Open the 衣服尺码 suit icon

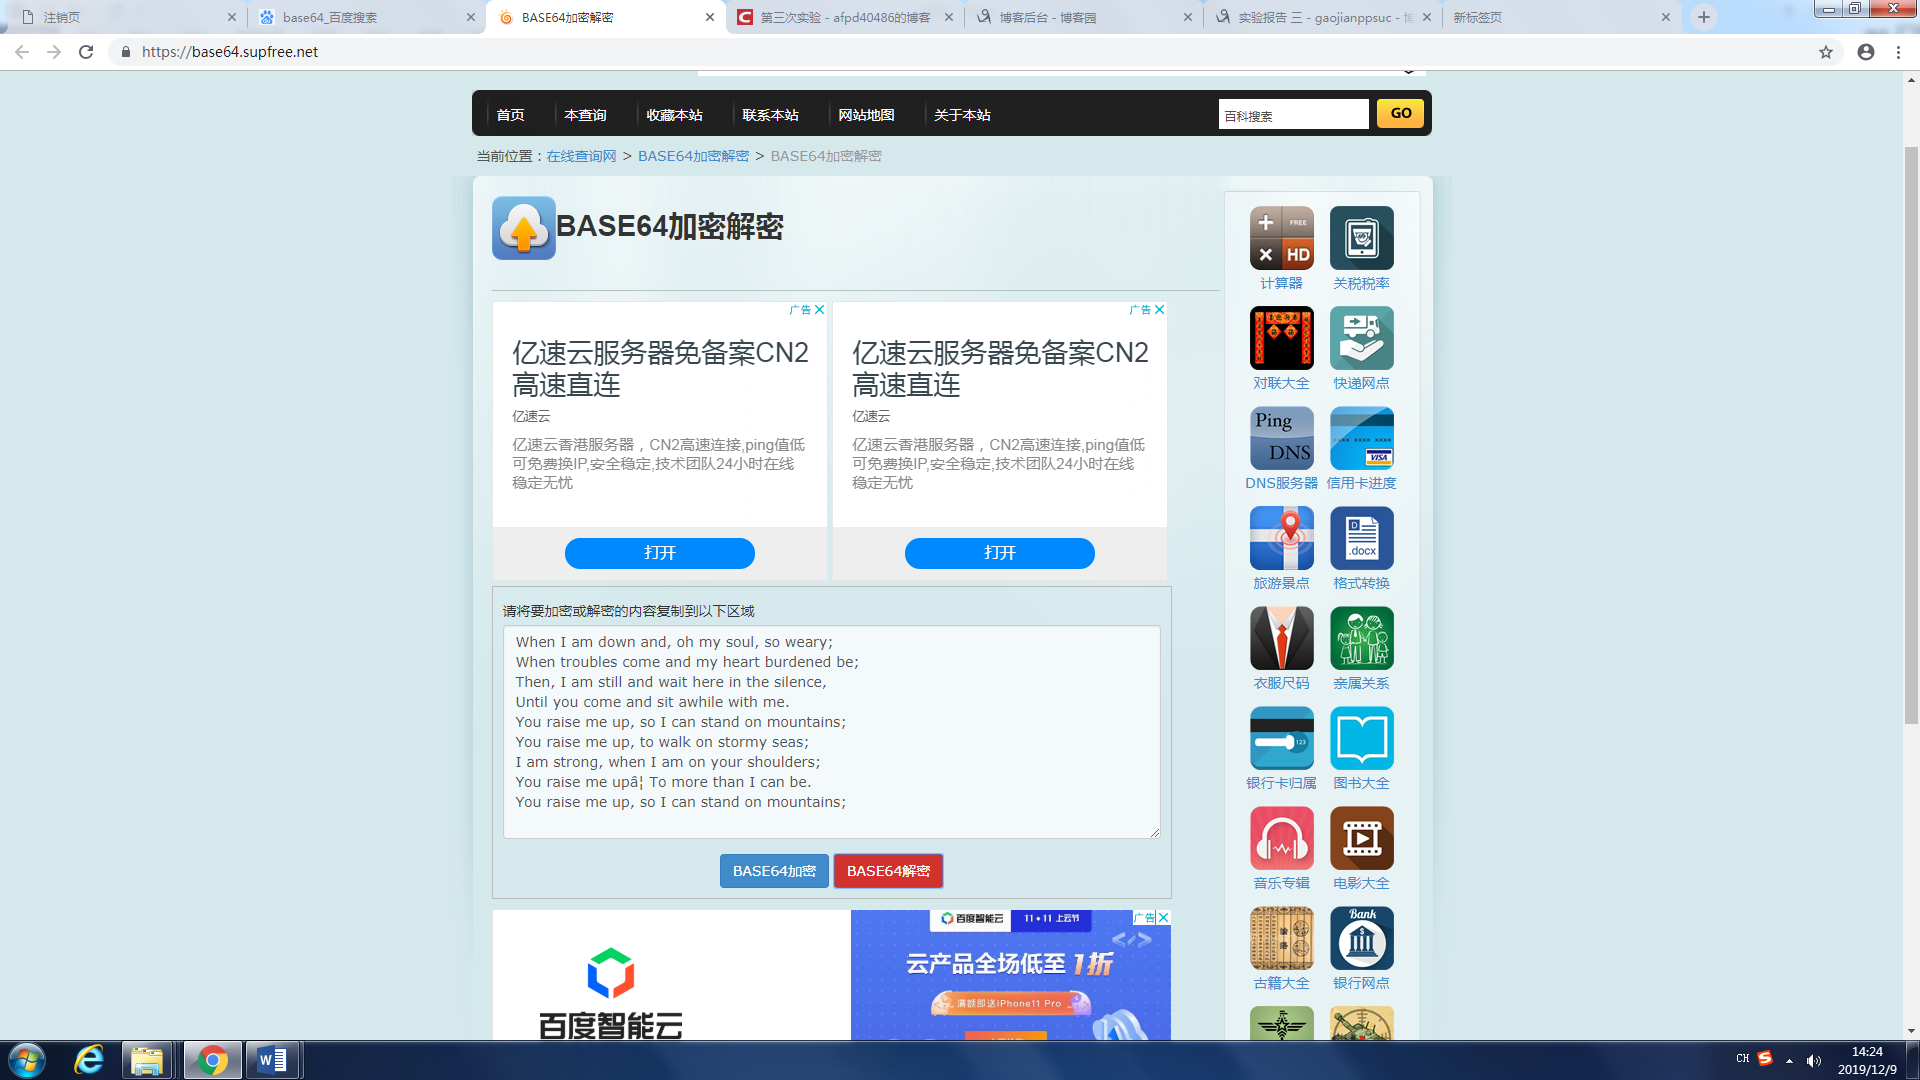[1281, 638]
